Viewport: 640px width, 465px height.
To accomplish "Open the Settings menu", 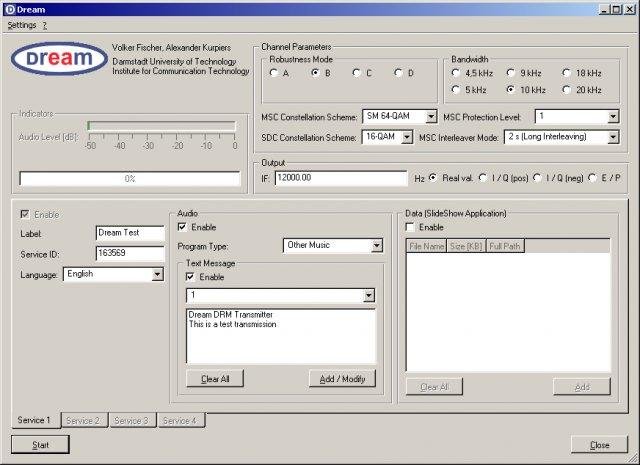I will 22,25.
